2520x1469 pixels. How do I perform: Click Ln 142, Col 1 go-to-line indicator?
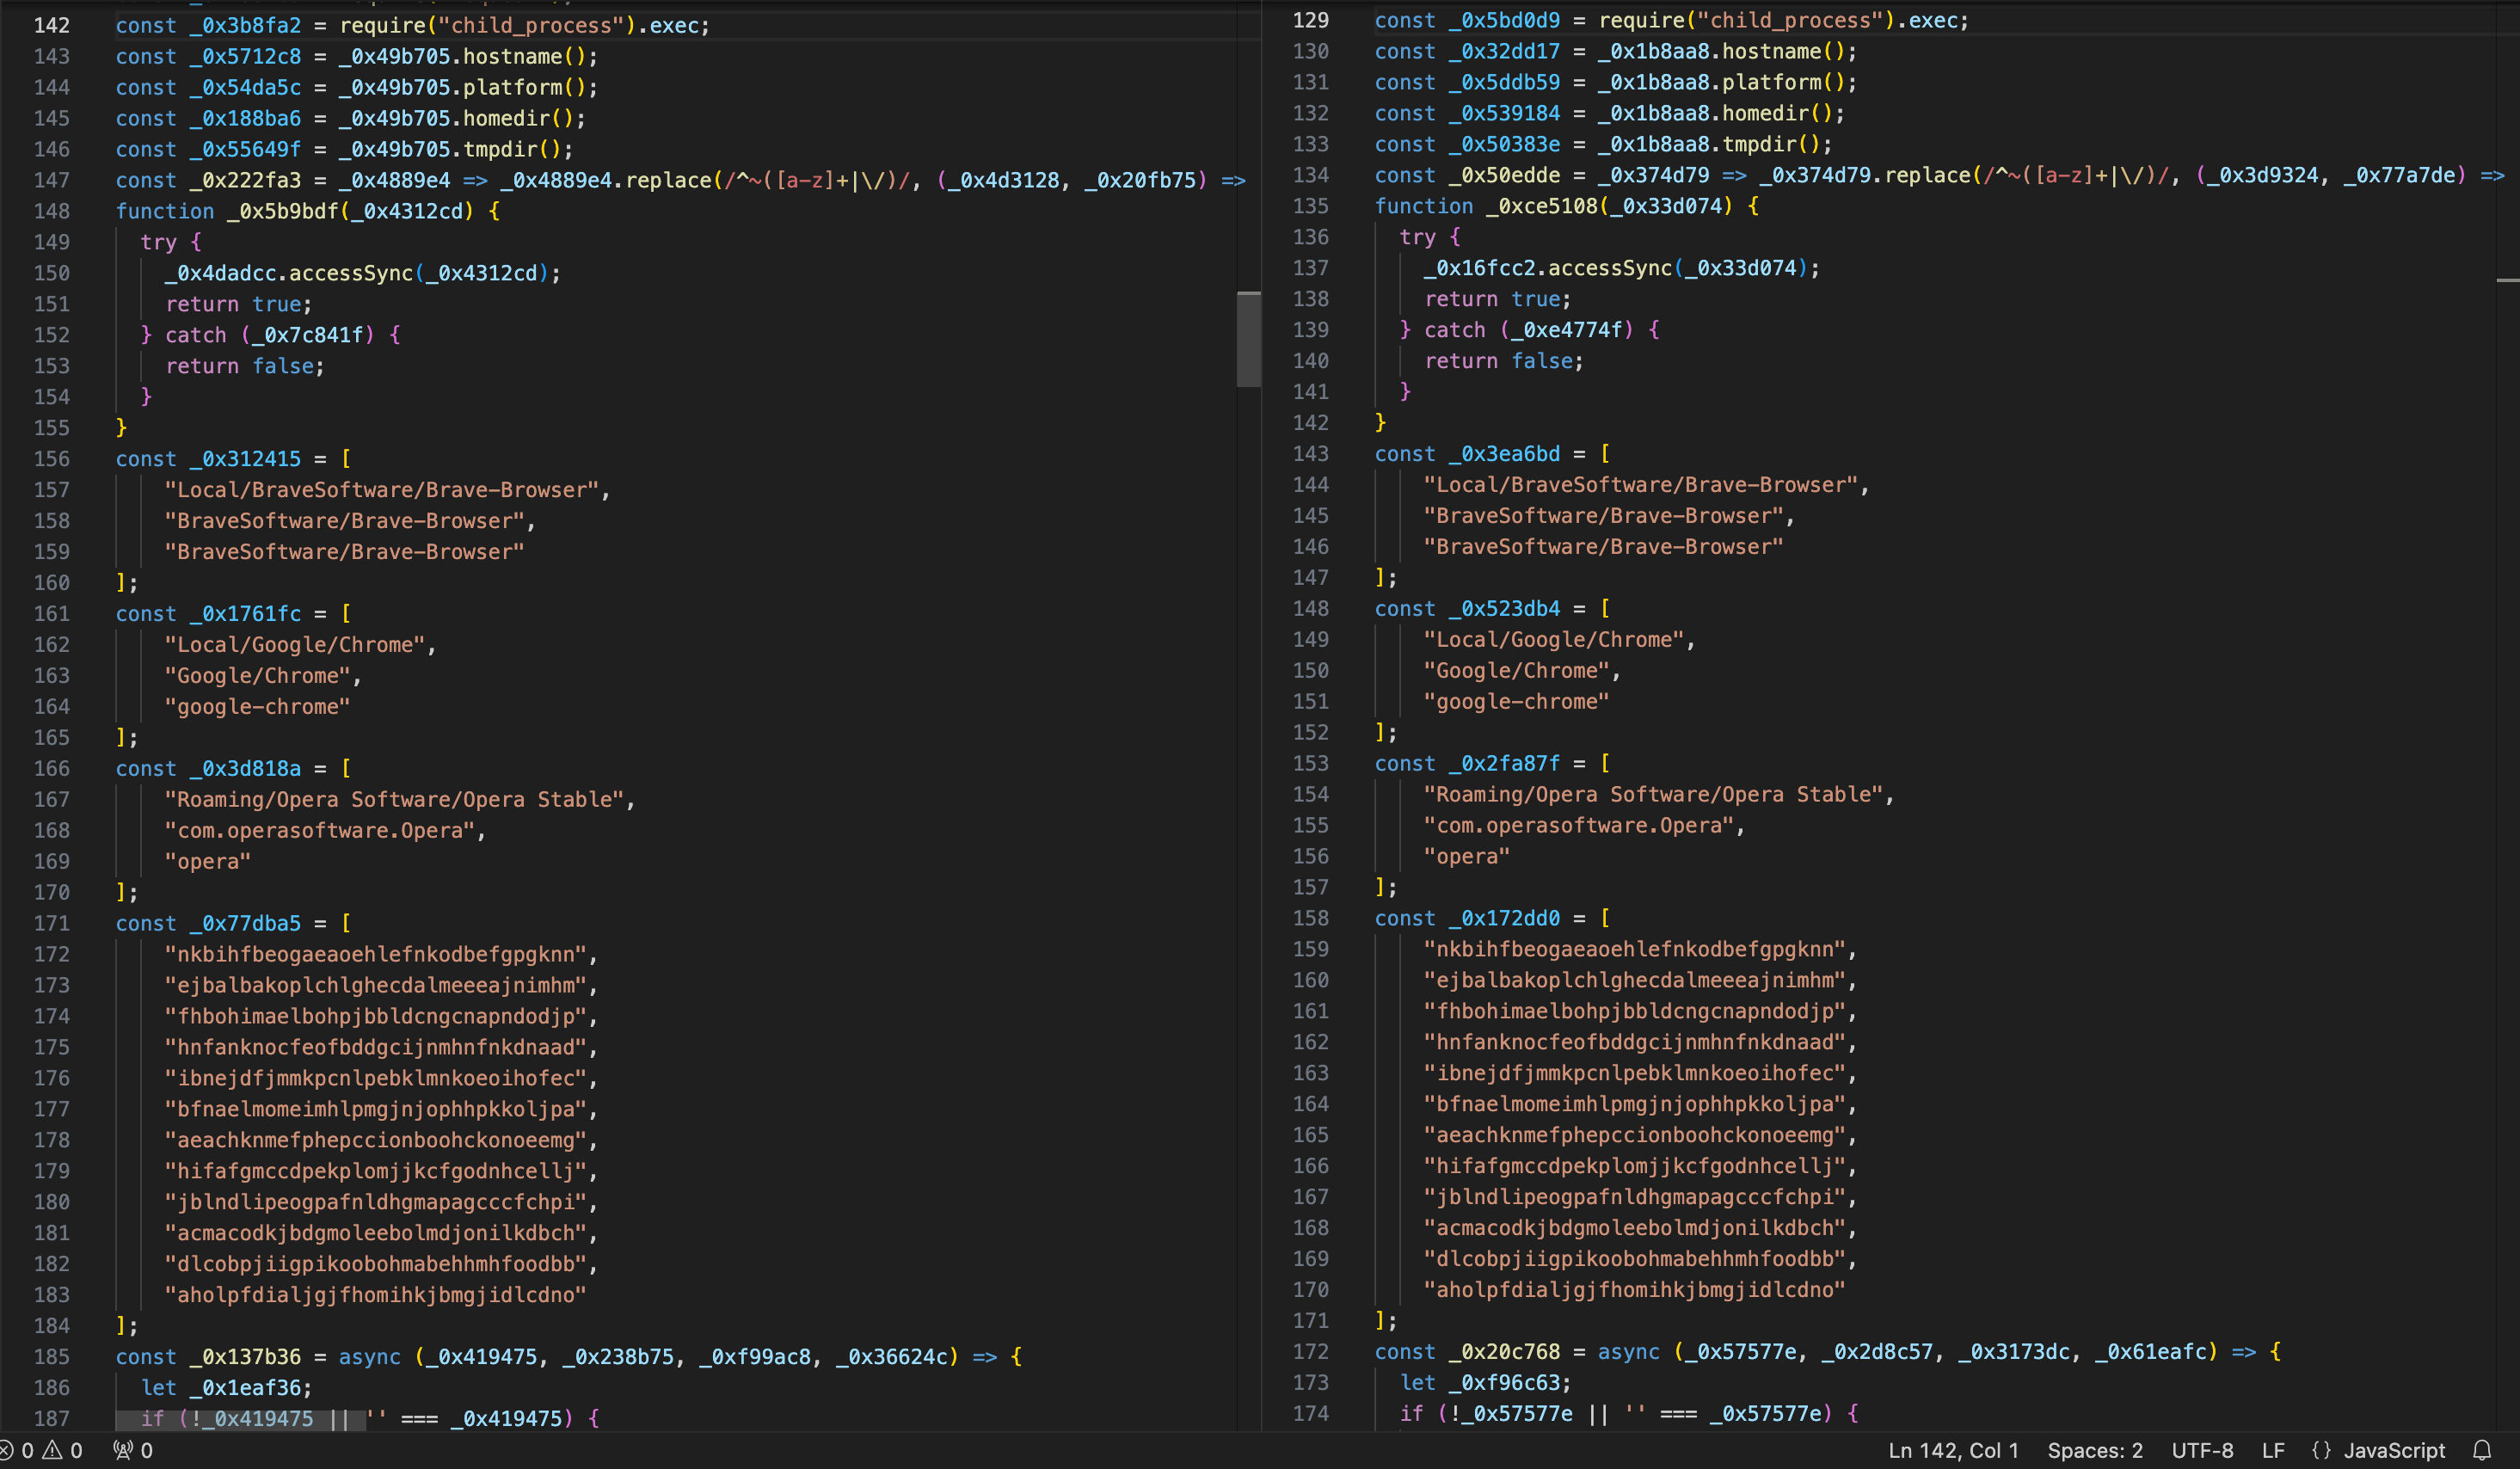click(x=1953, y=1450)
